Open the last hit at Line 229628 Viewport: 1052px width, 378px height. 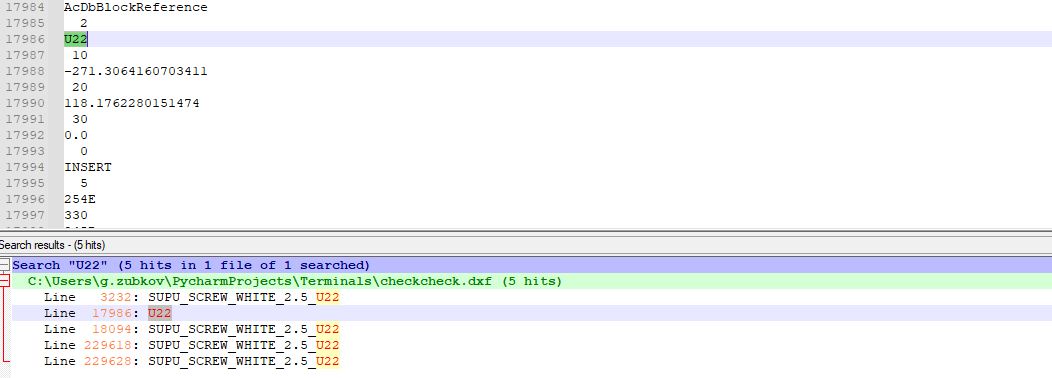click(x=192, y=362)
